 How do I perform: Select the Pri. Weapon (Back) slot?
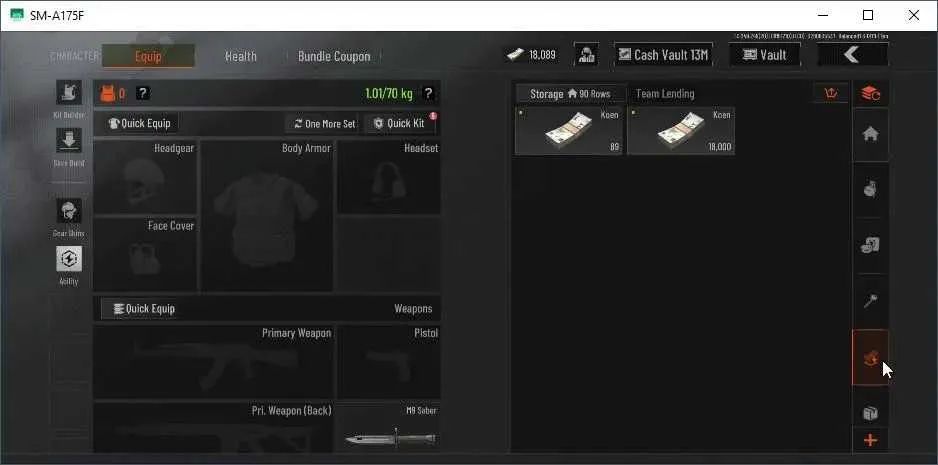pyautogui.click(x=214, y=428)
